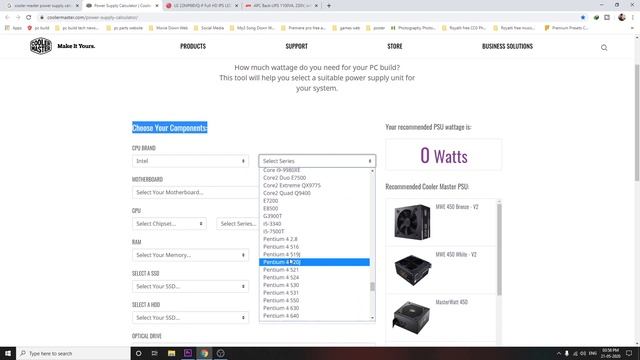Show hidden system tray icons
Screen dimensions: 640x360
click(558, 353)
